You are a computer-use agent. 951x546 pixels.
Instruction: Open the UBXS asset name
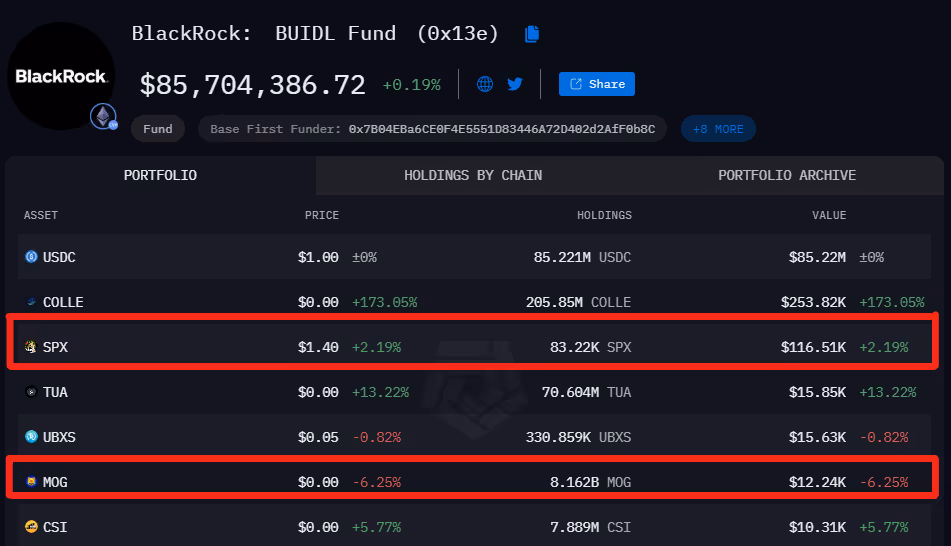coord(59,437)
